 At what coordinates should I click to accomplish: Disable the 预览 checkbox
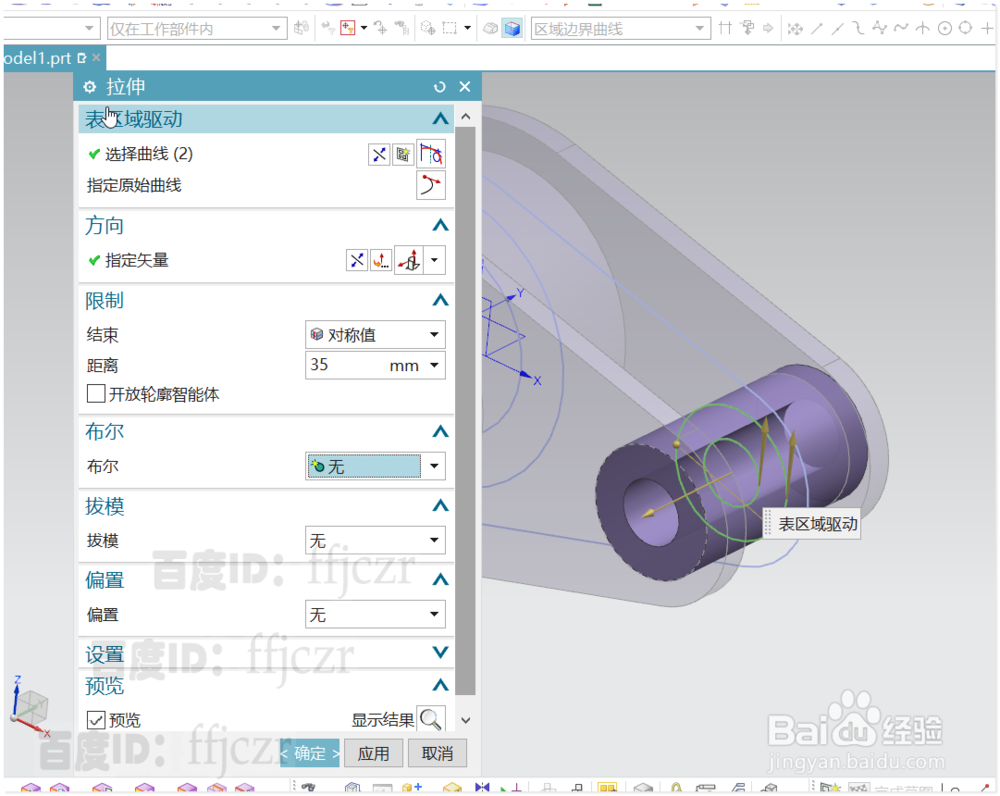[95, 719]
